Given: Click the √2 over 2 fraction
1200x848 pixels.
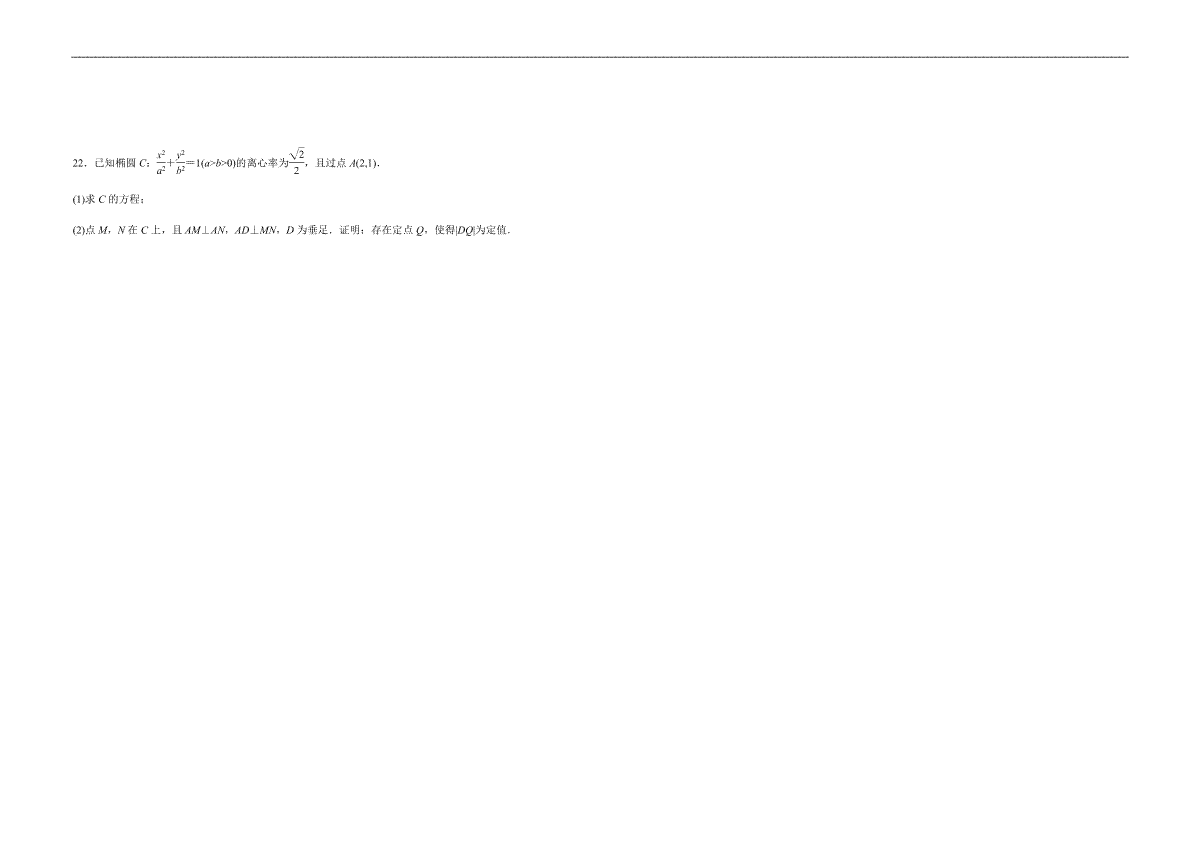Looking at the screenshot, I should point(297,160).
